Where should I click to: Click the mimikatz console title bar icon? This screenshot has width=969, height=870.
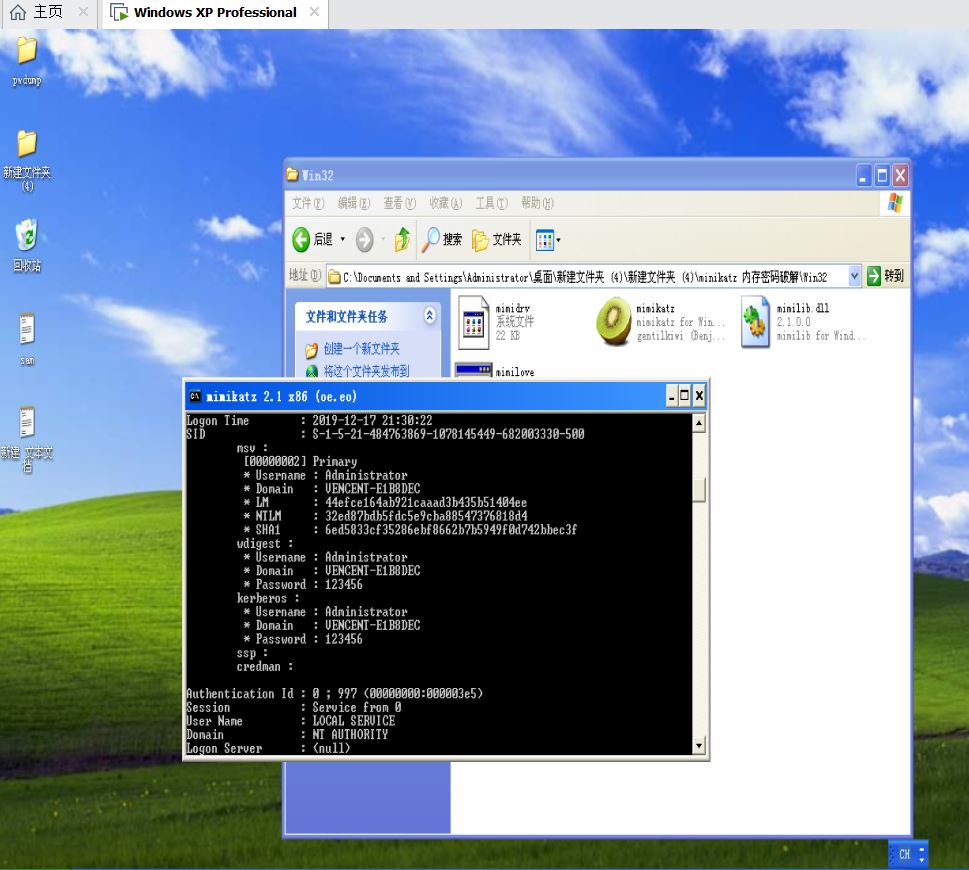pyautogui.click(x=195, y=396)
